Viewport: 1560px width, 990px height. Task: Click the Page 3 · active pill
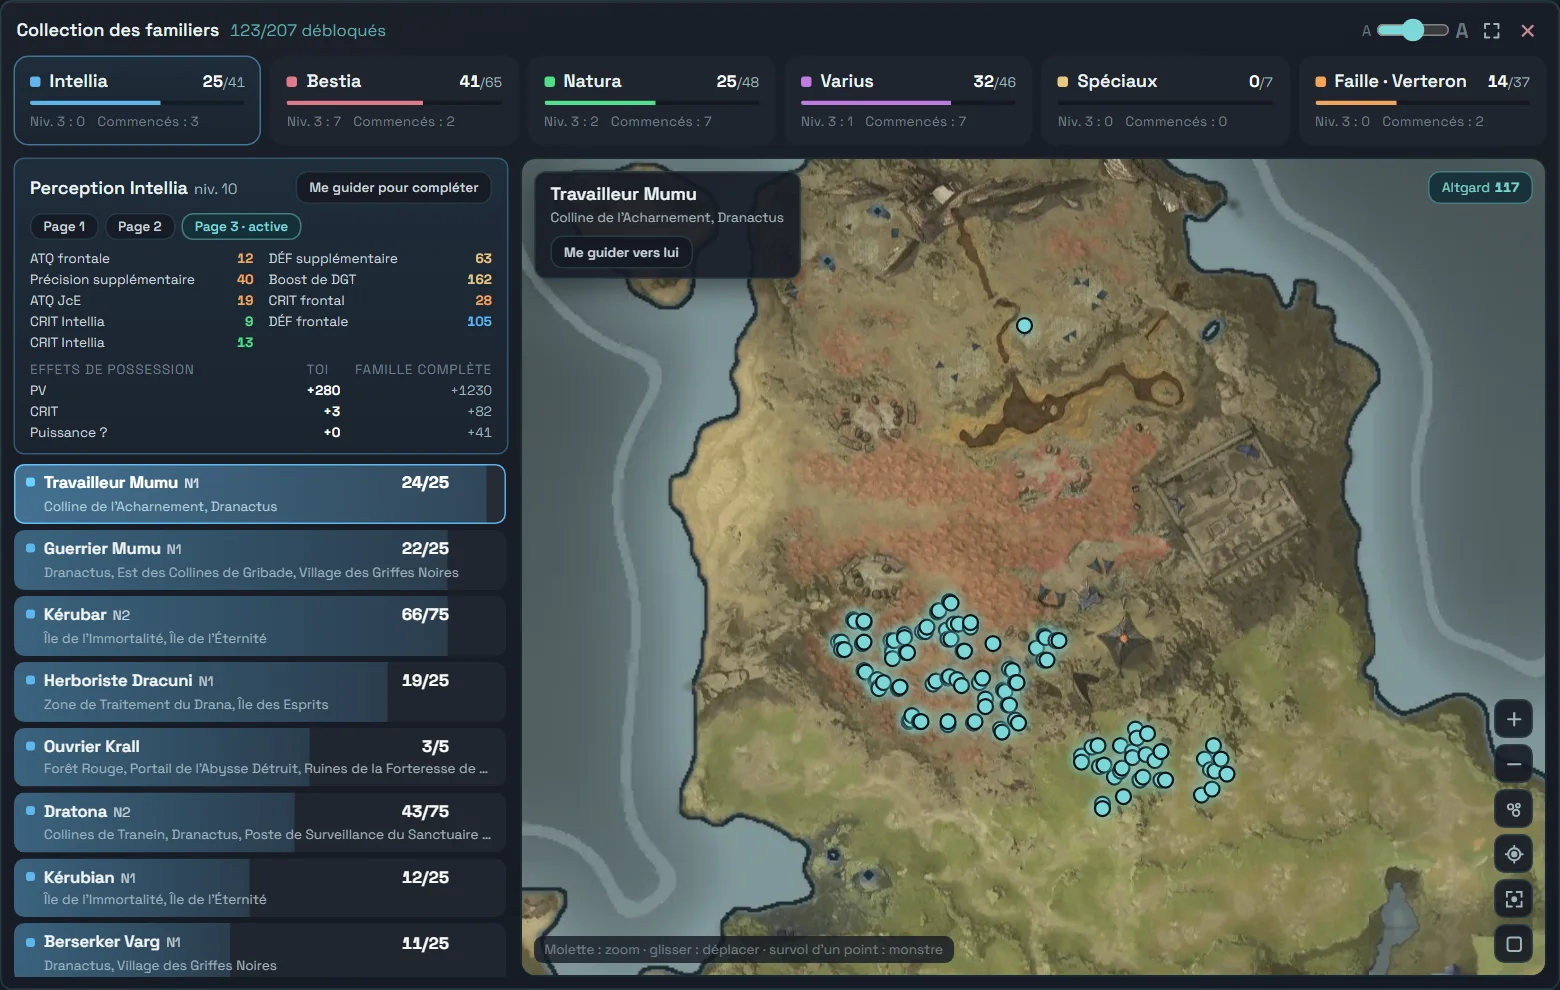tap(241, 227)
